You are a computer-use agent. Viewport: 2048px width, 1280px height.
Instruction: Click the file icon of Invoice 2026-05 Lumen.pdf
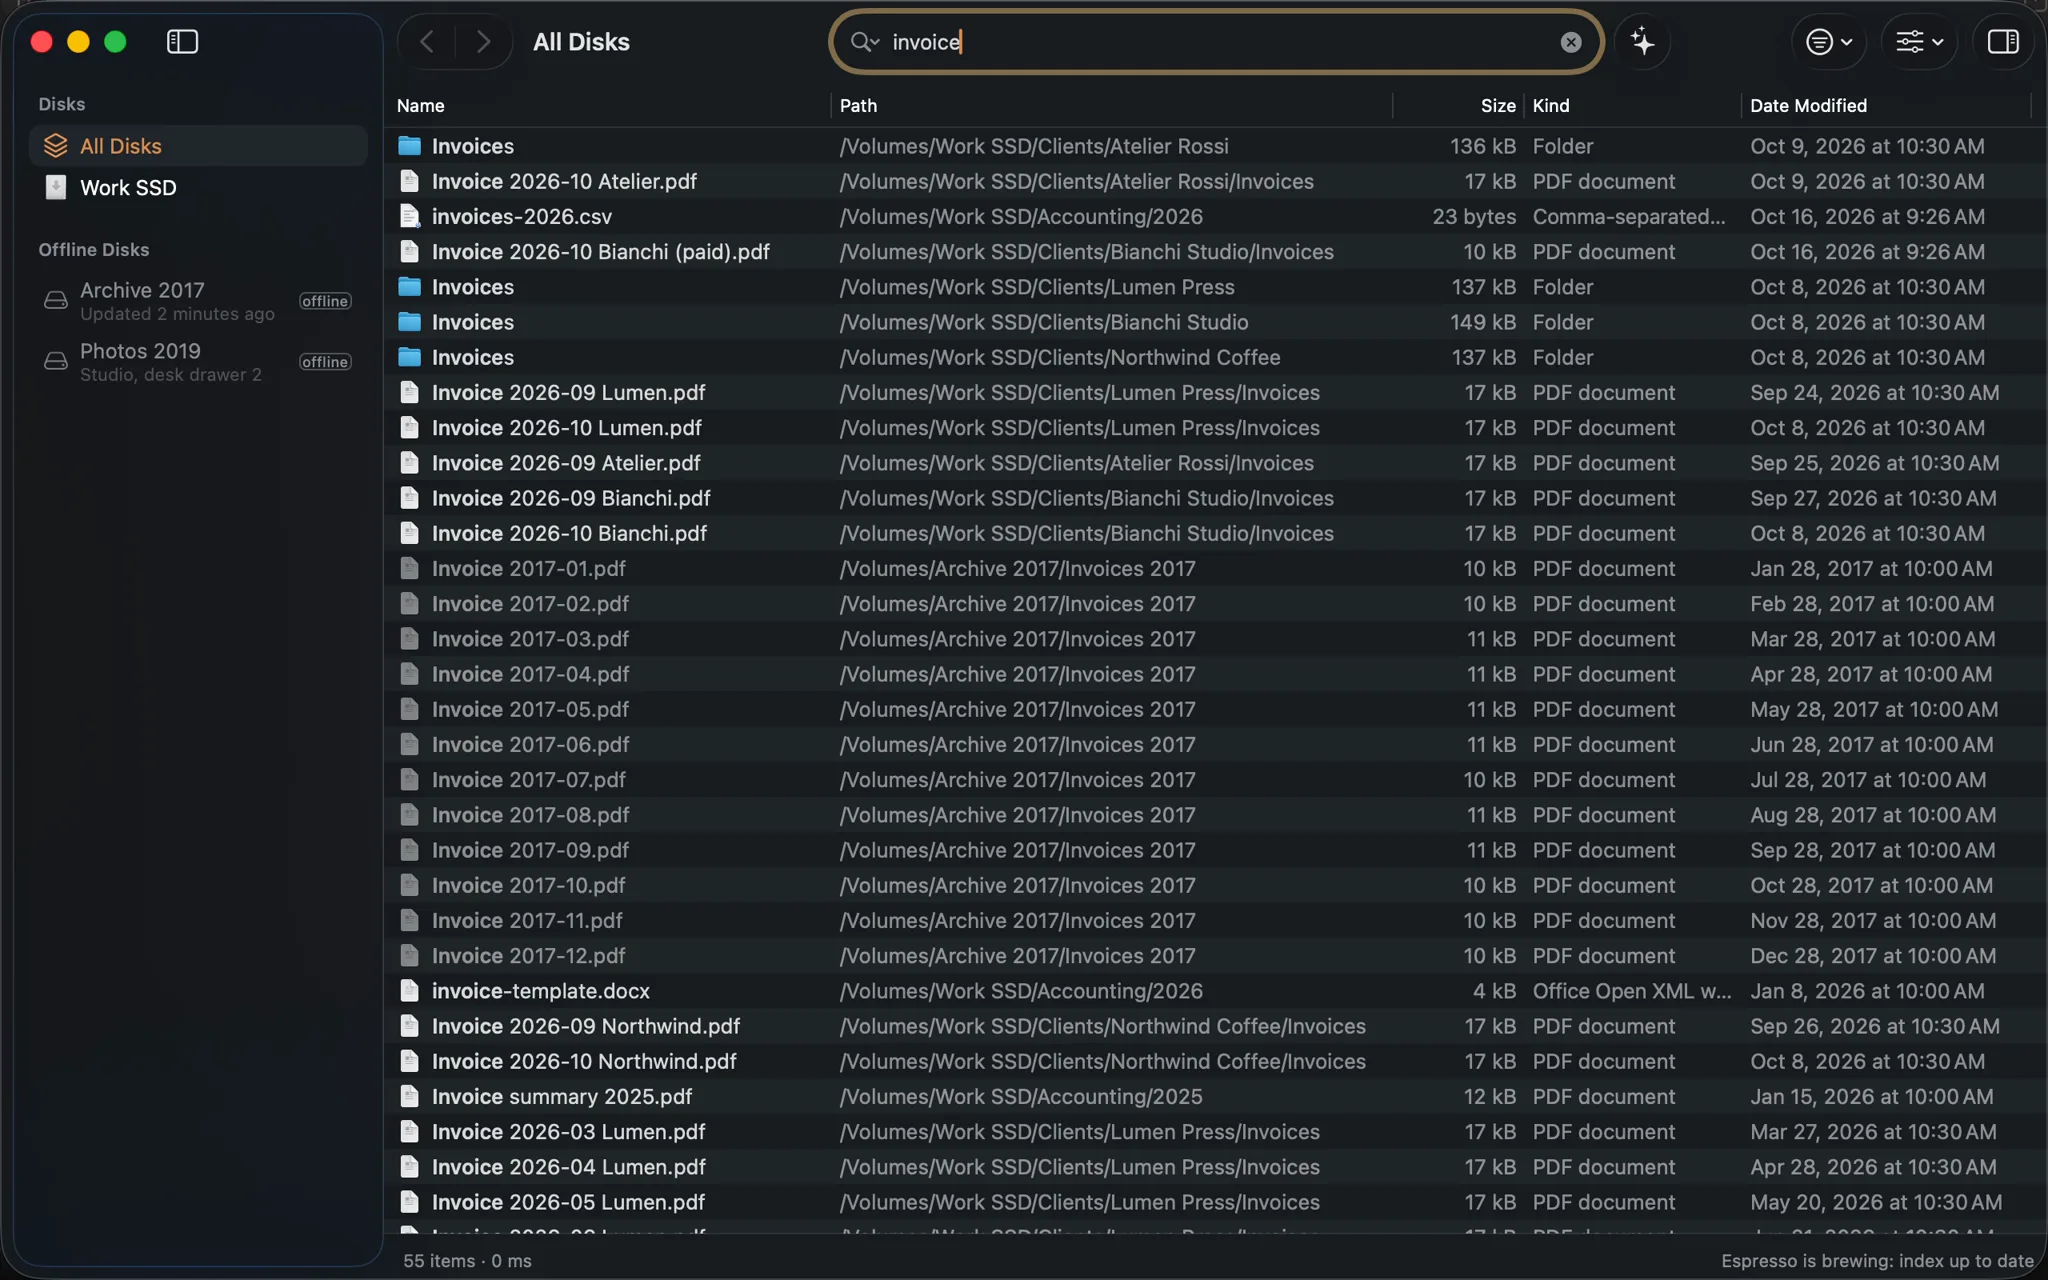coord(409,1202)
